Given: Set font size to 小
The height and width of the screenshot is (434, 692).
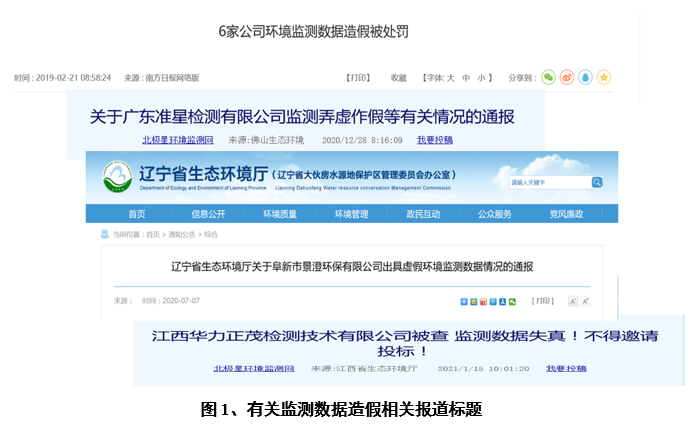Looking at the screenshot, I should 481,78.
